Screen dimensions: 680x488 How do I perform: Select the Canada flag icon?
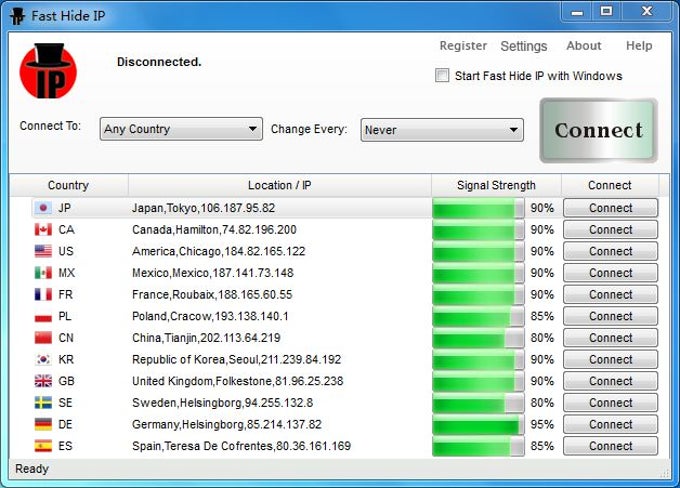pos(43,229)
